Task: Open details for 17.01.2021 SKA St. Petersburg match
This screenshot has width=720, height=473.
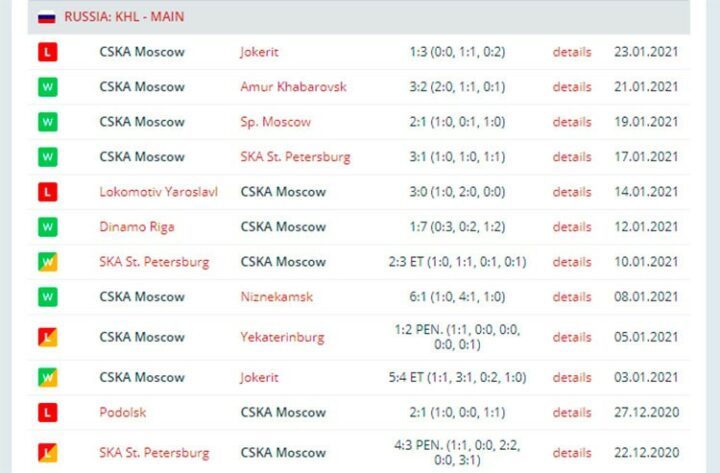Action: (572, 157)
